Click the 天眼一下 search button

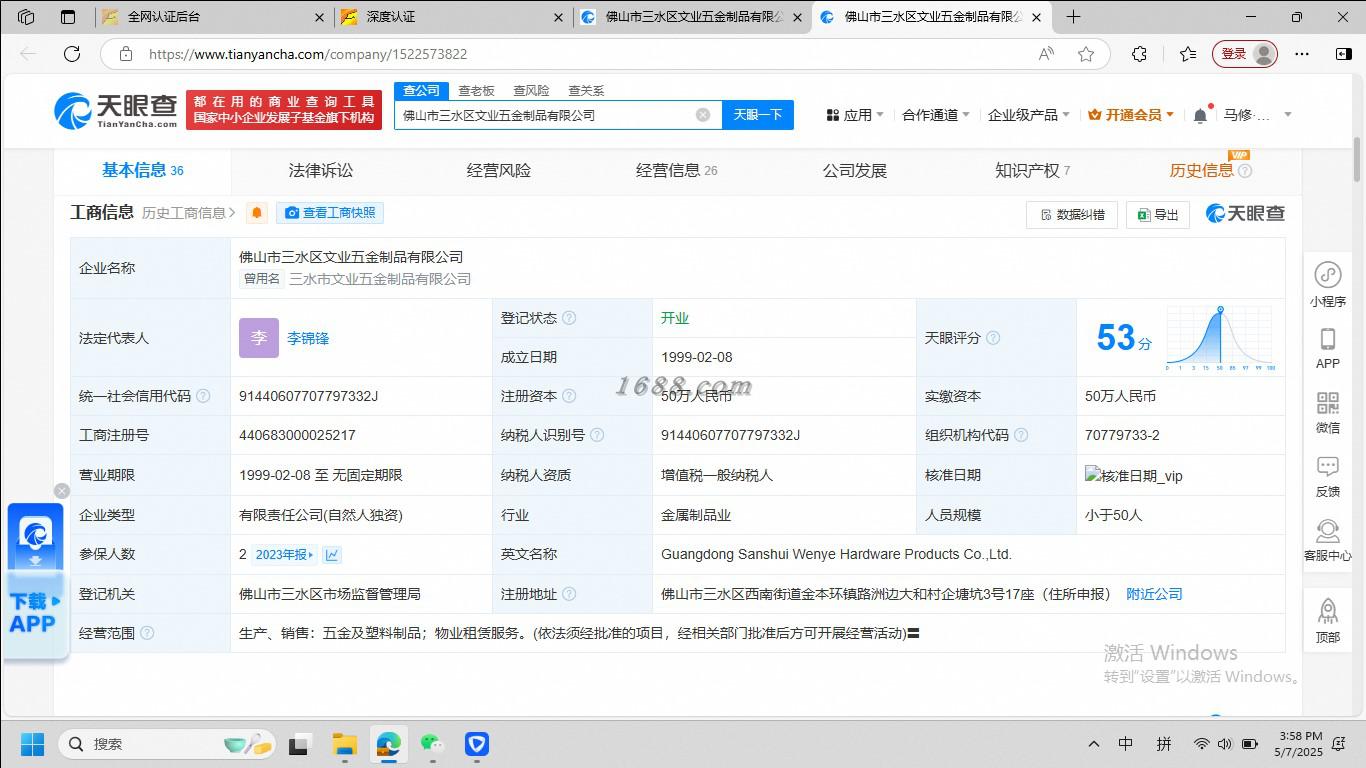(x=758, y=115)
